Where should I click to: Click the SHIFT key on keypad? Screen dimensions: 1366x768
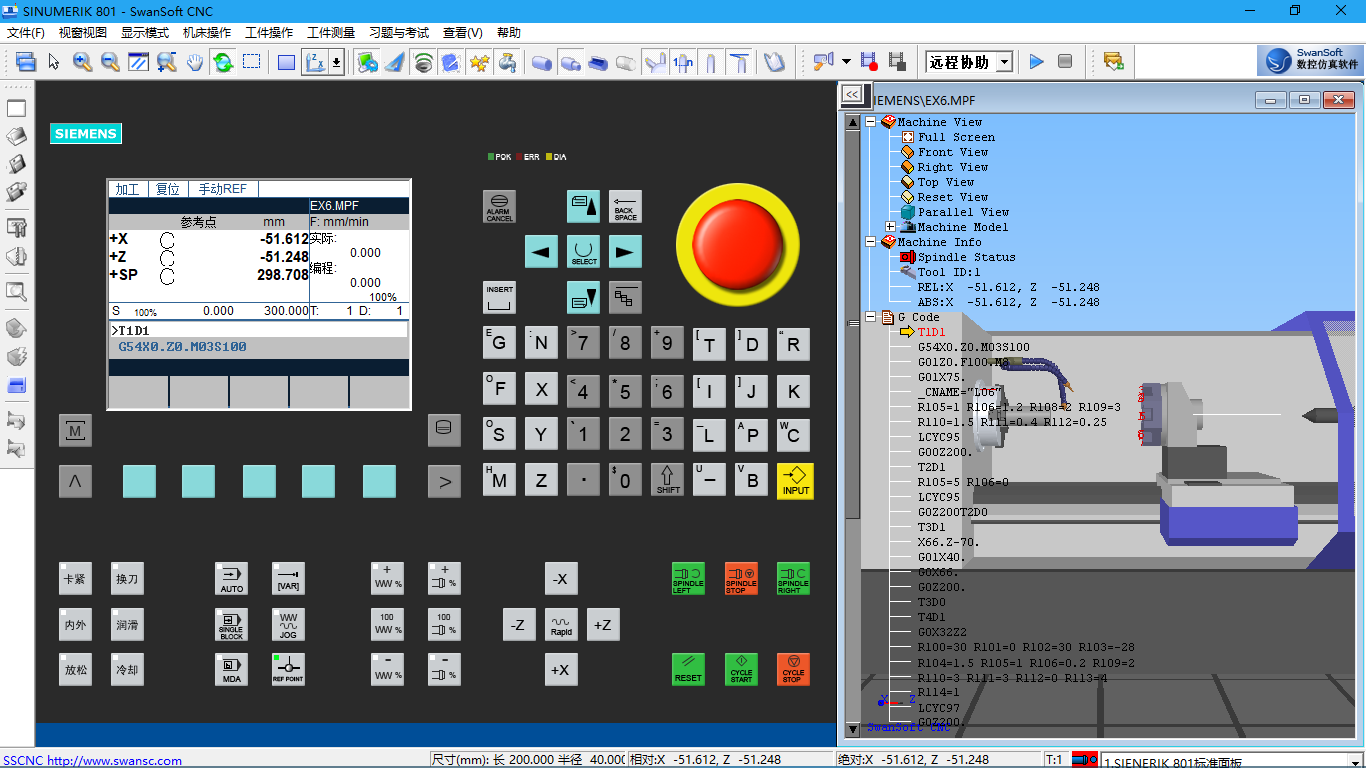(668, 481)
